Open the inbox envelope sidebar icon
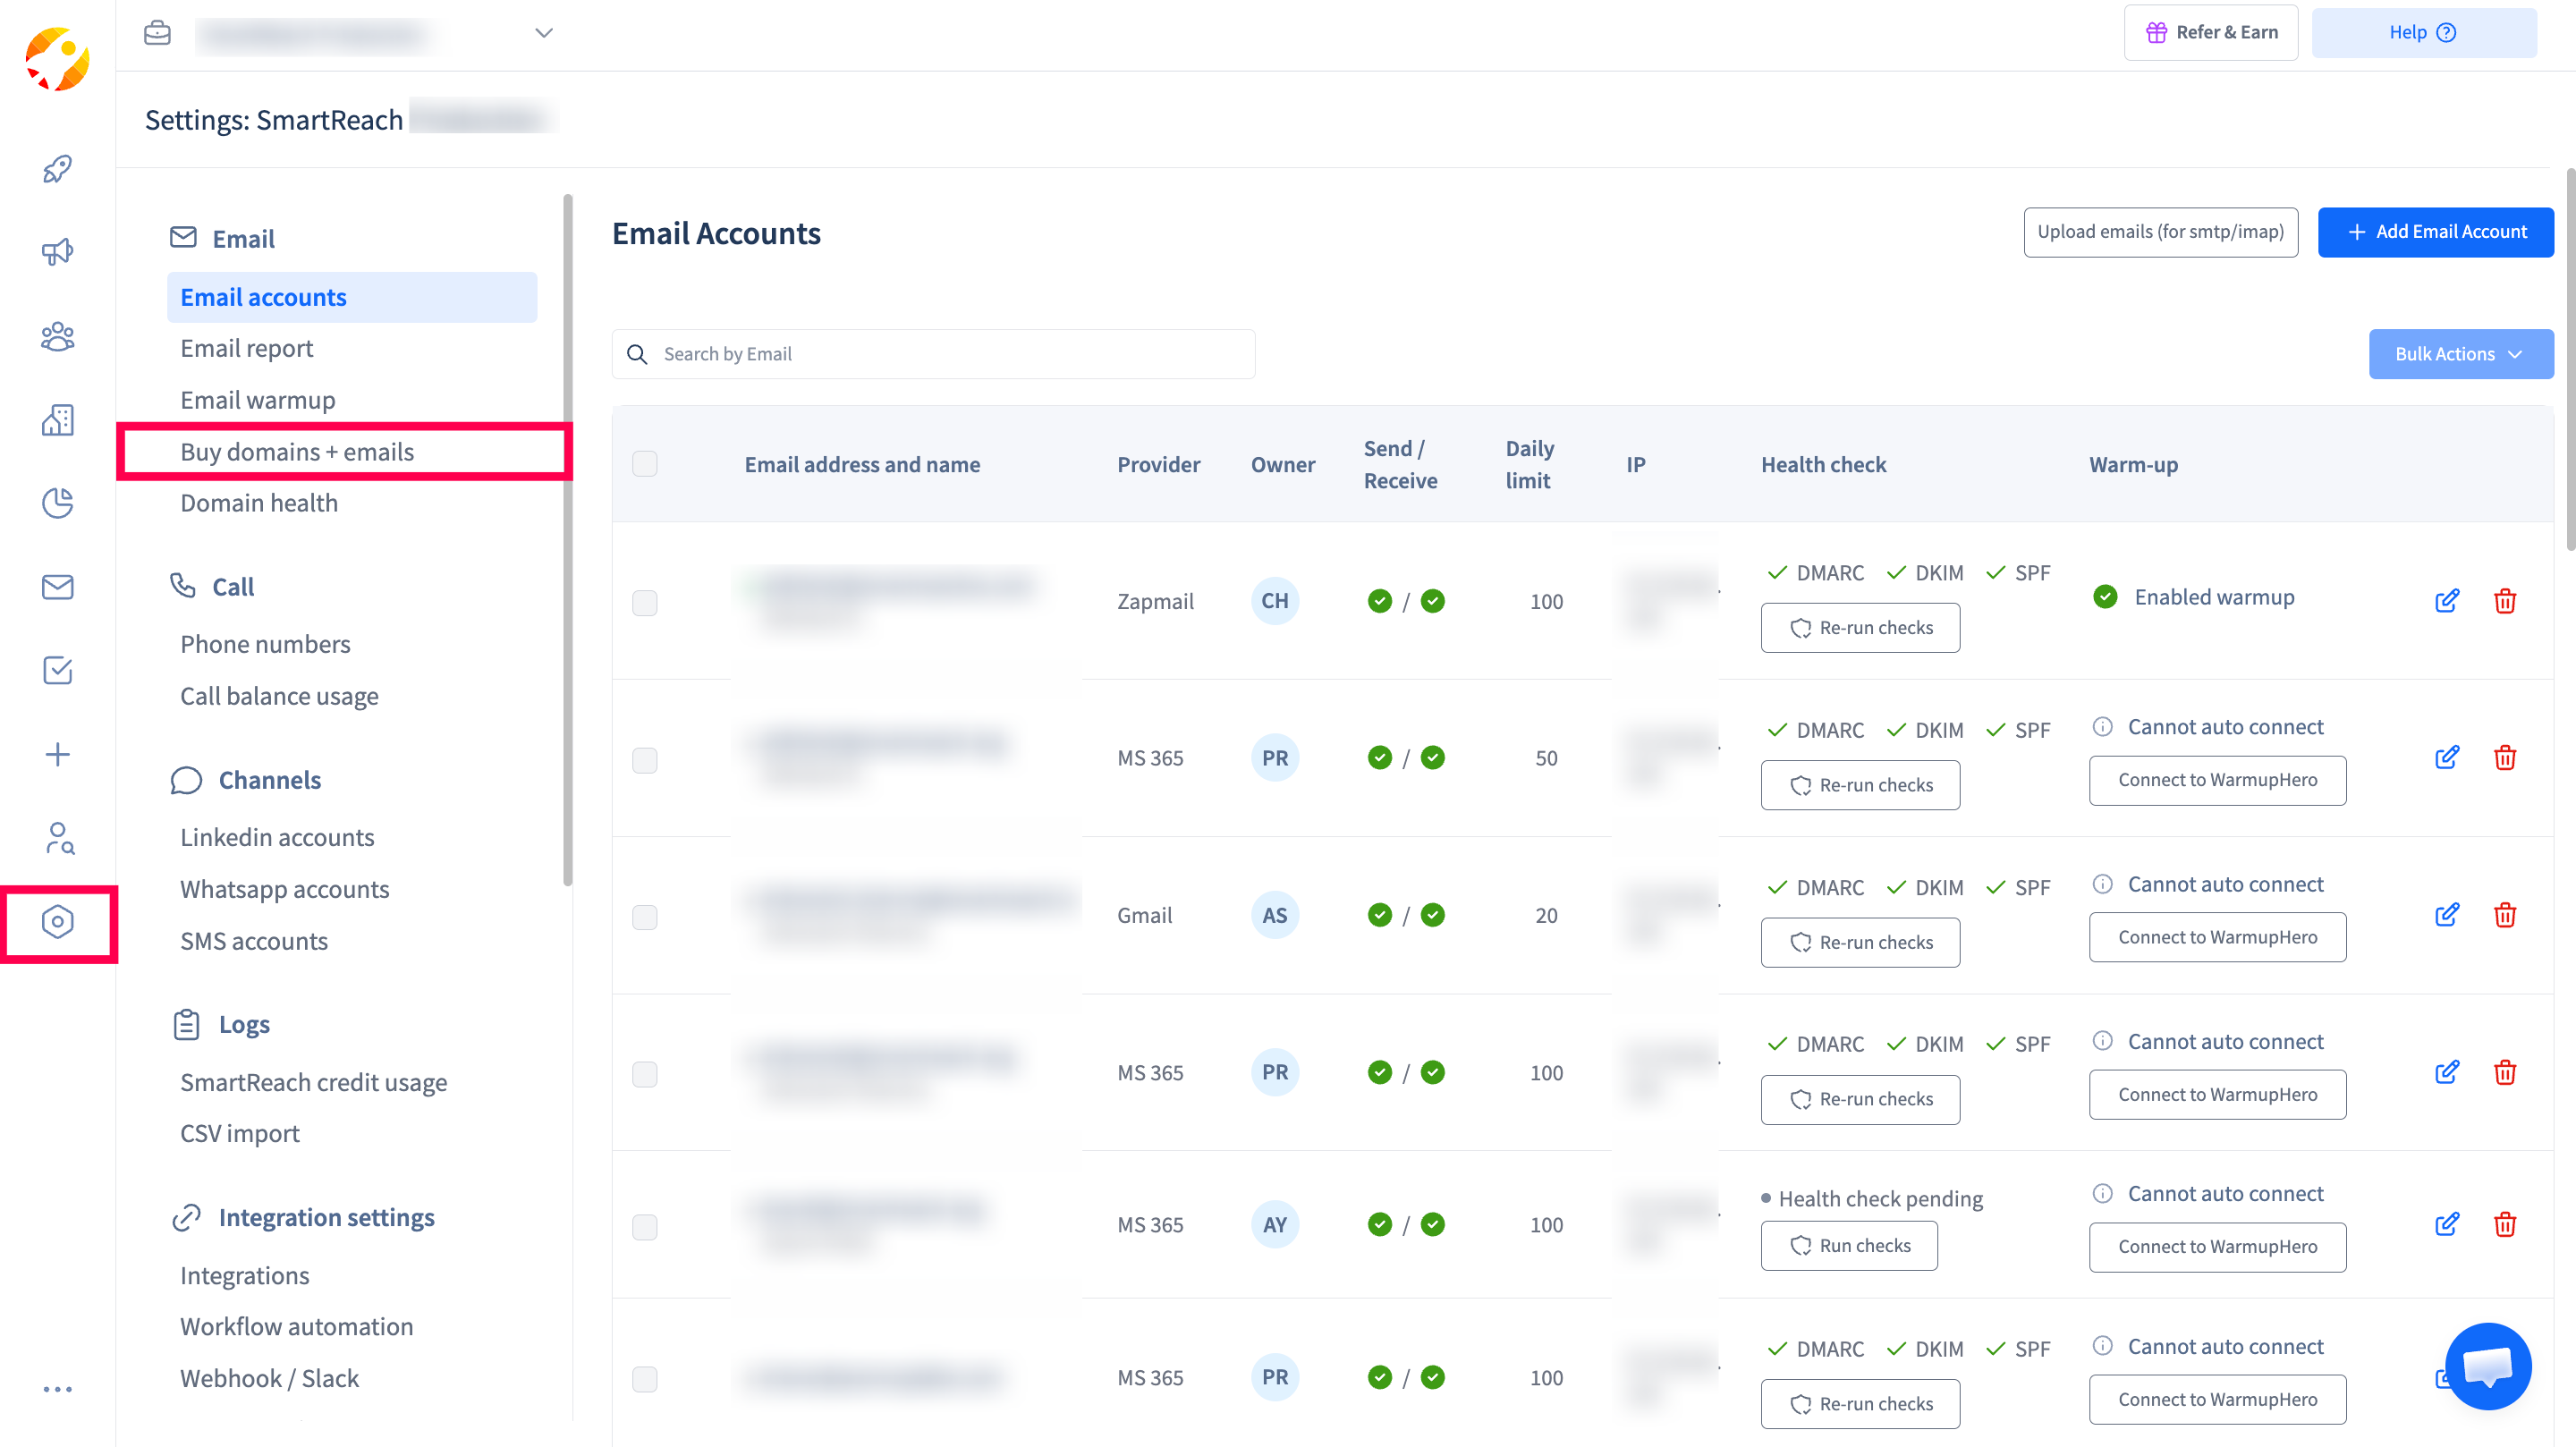 (57, 587)
